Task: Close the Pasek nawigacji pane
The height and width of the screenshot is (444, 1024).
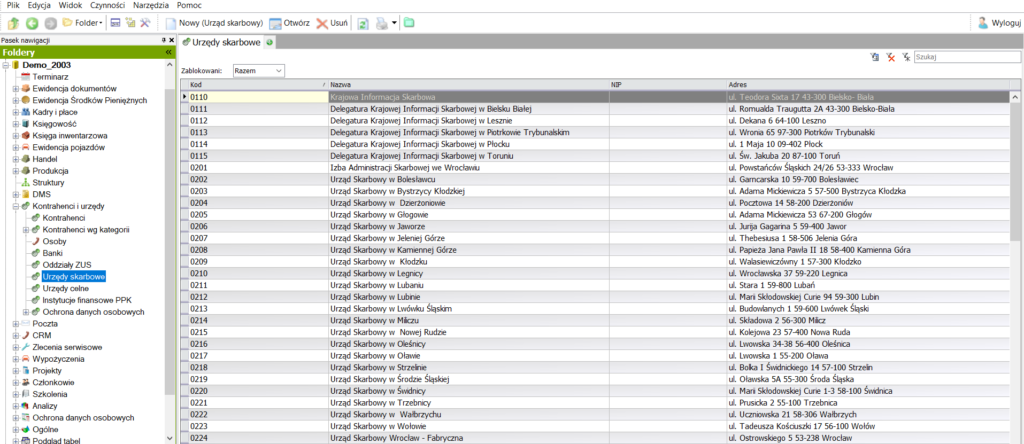Action: 171,40
